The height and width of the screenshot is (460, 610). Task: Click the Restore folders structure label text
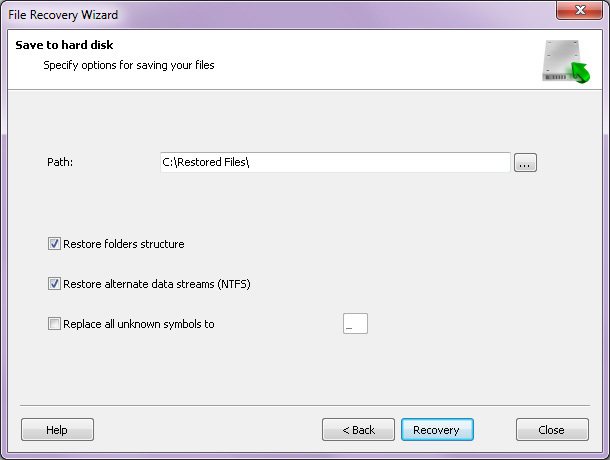coord(124,244)
